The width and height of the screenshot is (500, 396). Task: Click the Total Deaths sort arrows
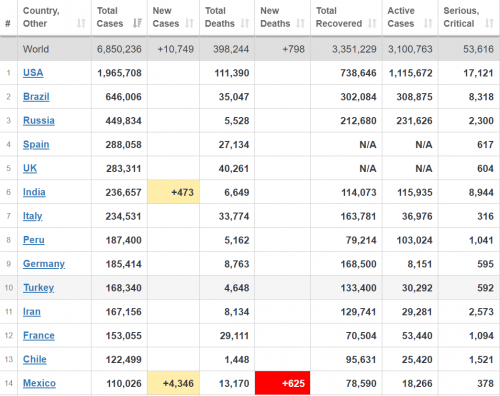[x=245, y=23]
